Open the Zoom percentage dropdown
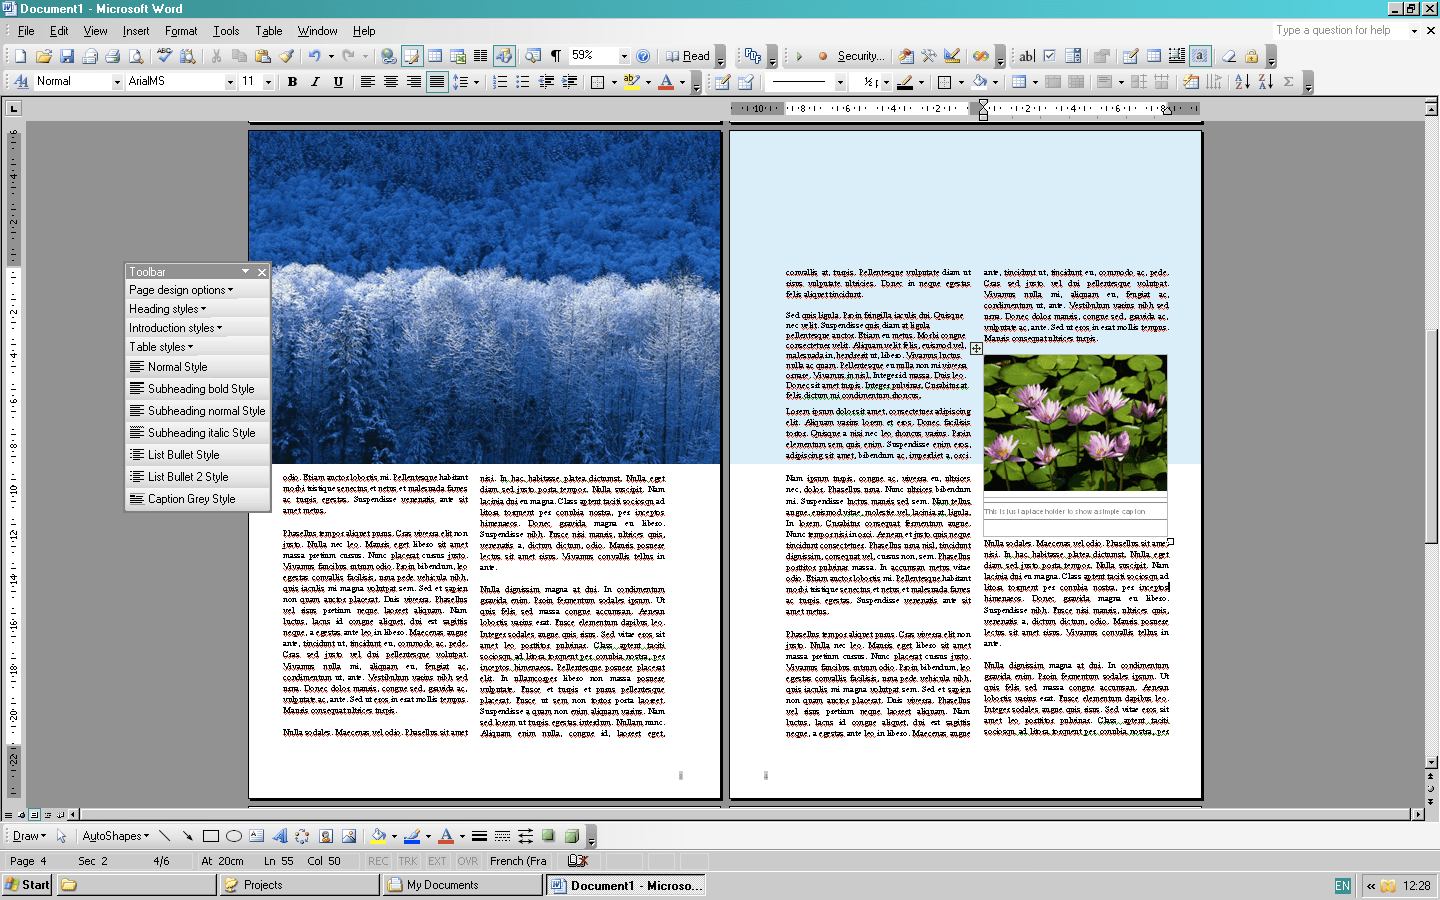Screen dimensions: 1440x900 click(x=624, y=56)
